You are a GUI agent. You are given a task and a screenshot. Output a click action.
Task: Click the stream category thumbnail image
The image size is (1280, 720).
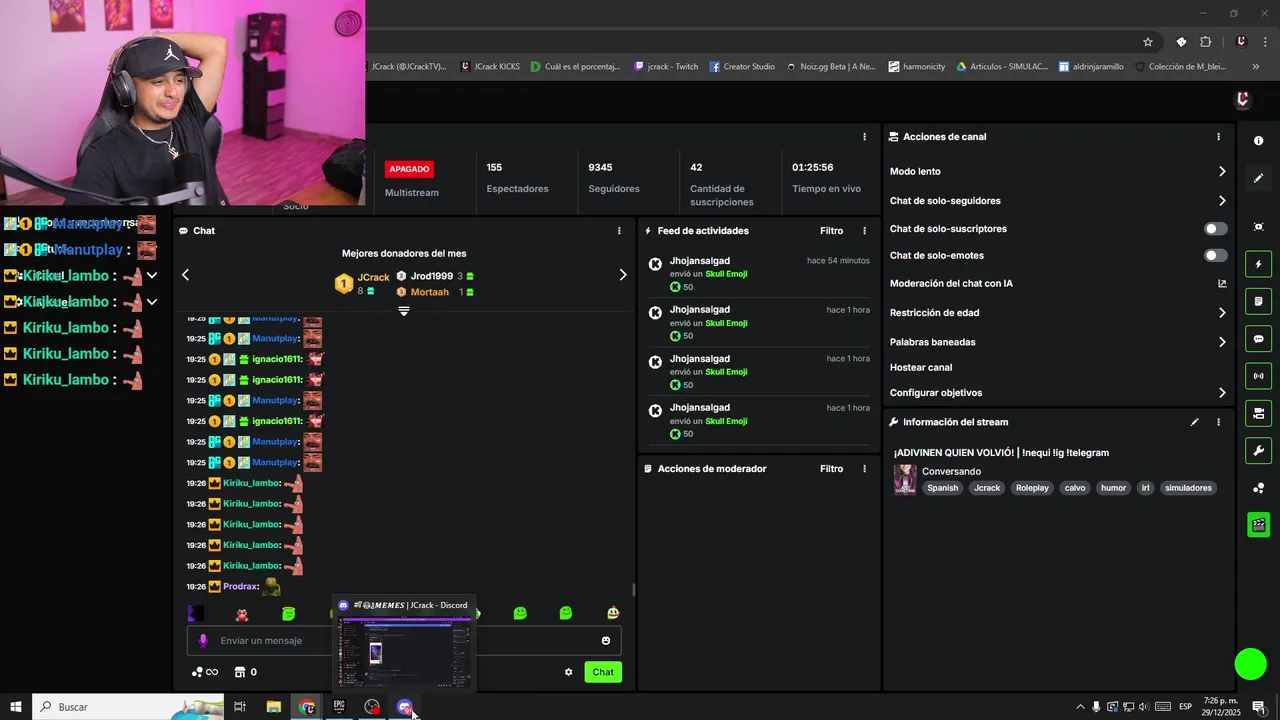click(905, 479)
